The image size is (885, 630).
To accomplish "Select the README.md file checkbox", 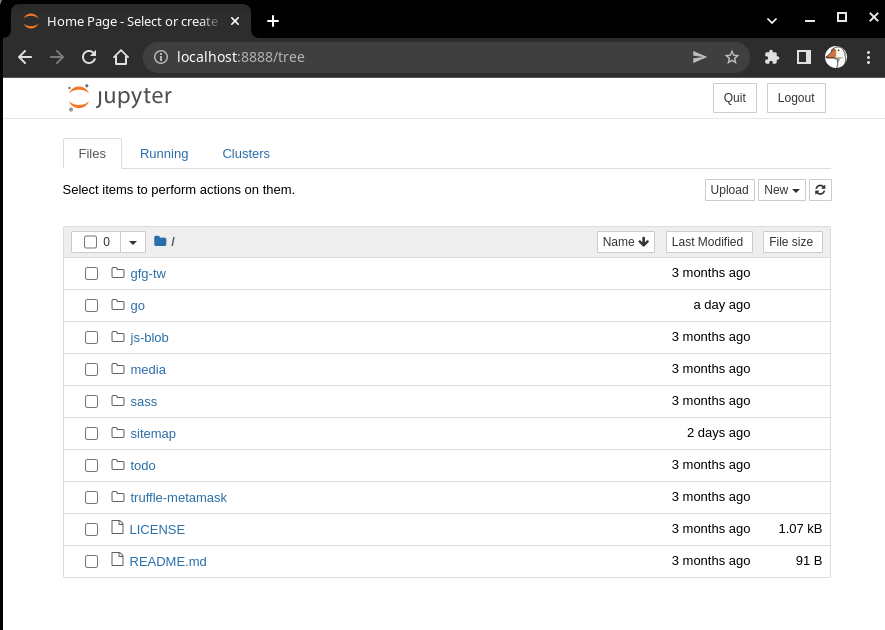I will (x=91, y=562).
